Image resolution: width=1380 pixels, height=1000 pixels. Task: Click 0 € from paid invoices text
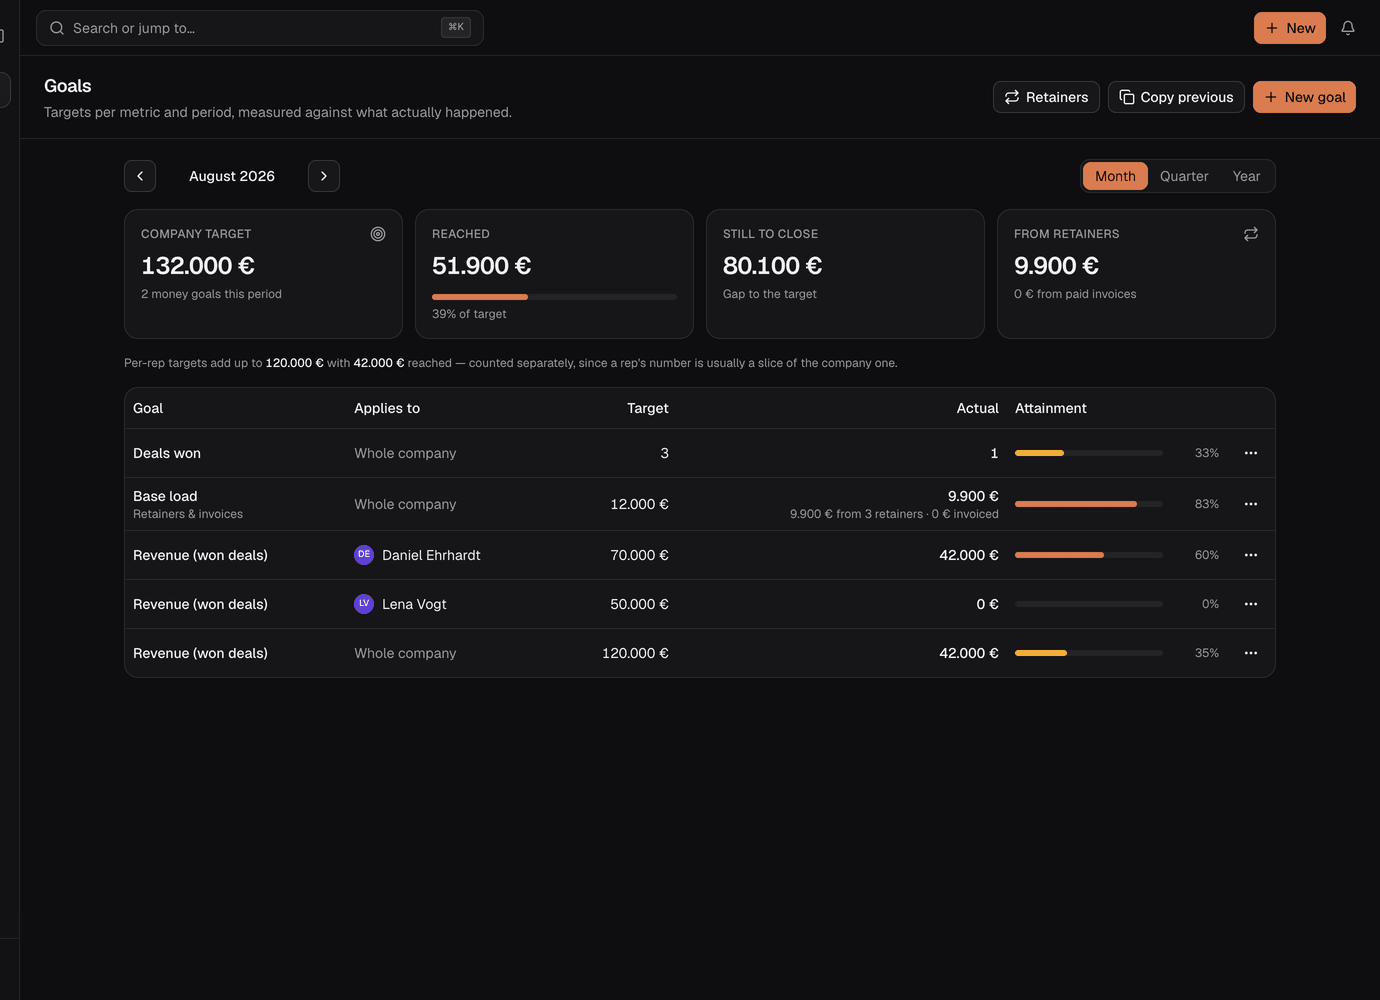click(x=1075, y=294)
